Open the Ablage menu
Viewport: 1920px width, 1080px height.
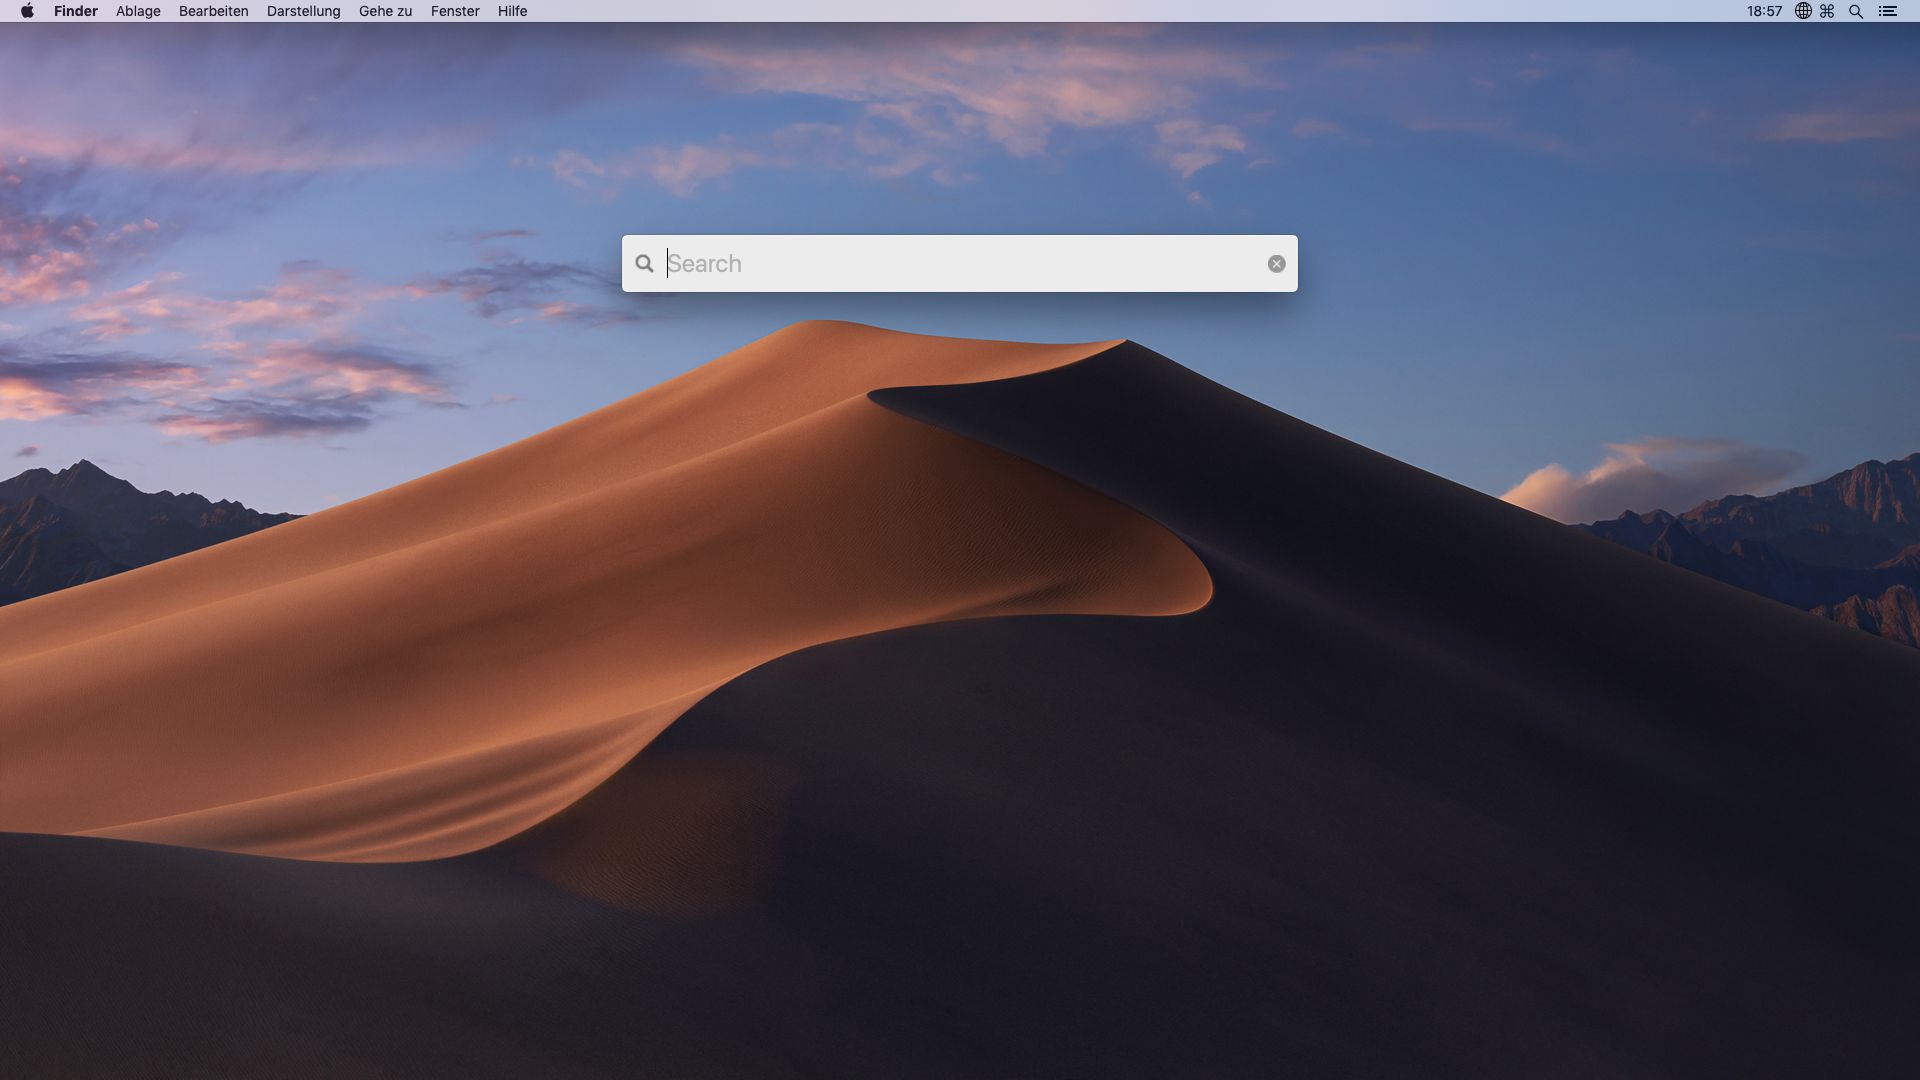(x=138, y=11)
